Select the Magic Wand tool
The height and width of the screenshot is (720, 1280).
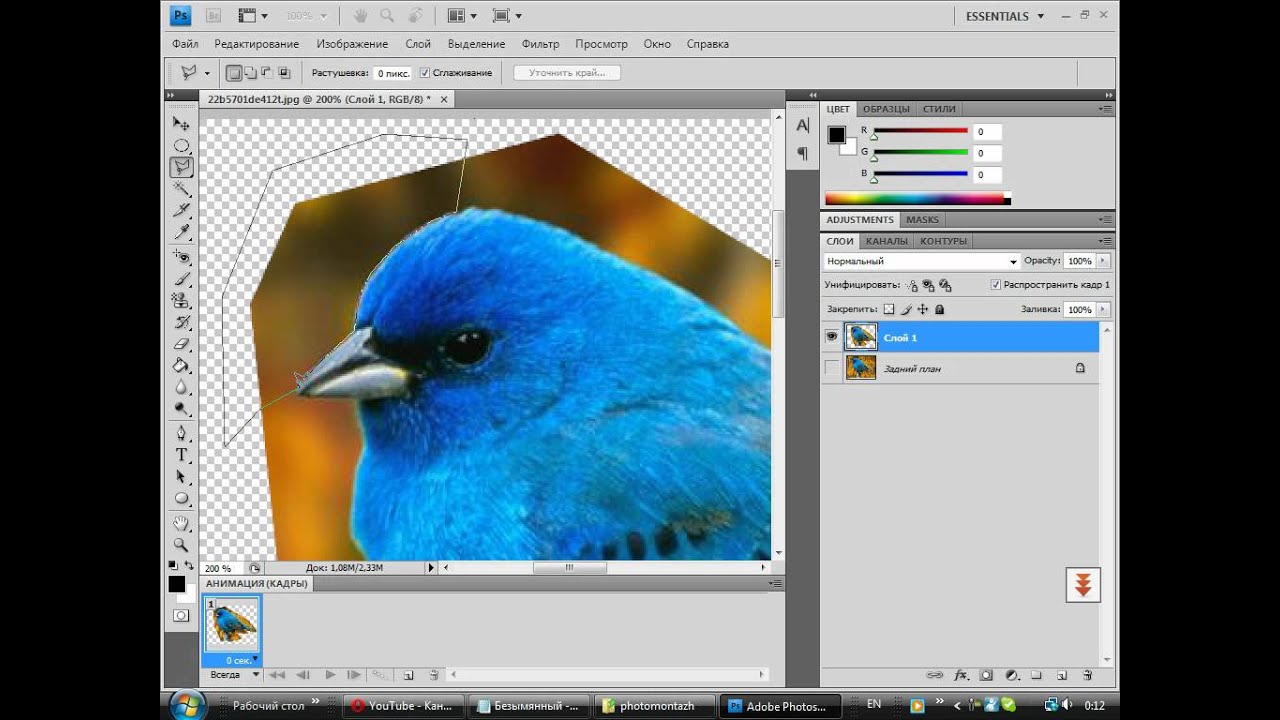181,189
